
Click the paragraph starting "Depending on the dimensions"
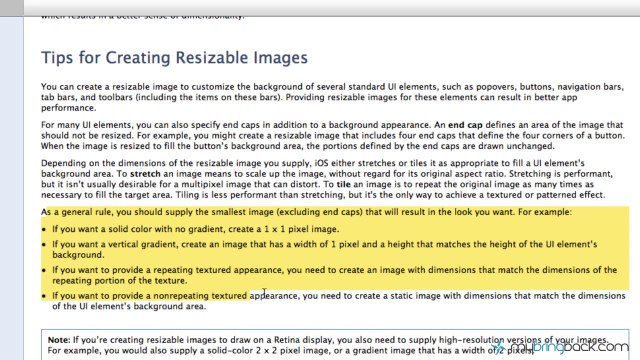click(327, 179)
